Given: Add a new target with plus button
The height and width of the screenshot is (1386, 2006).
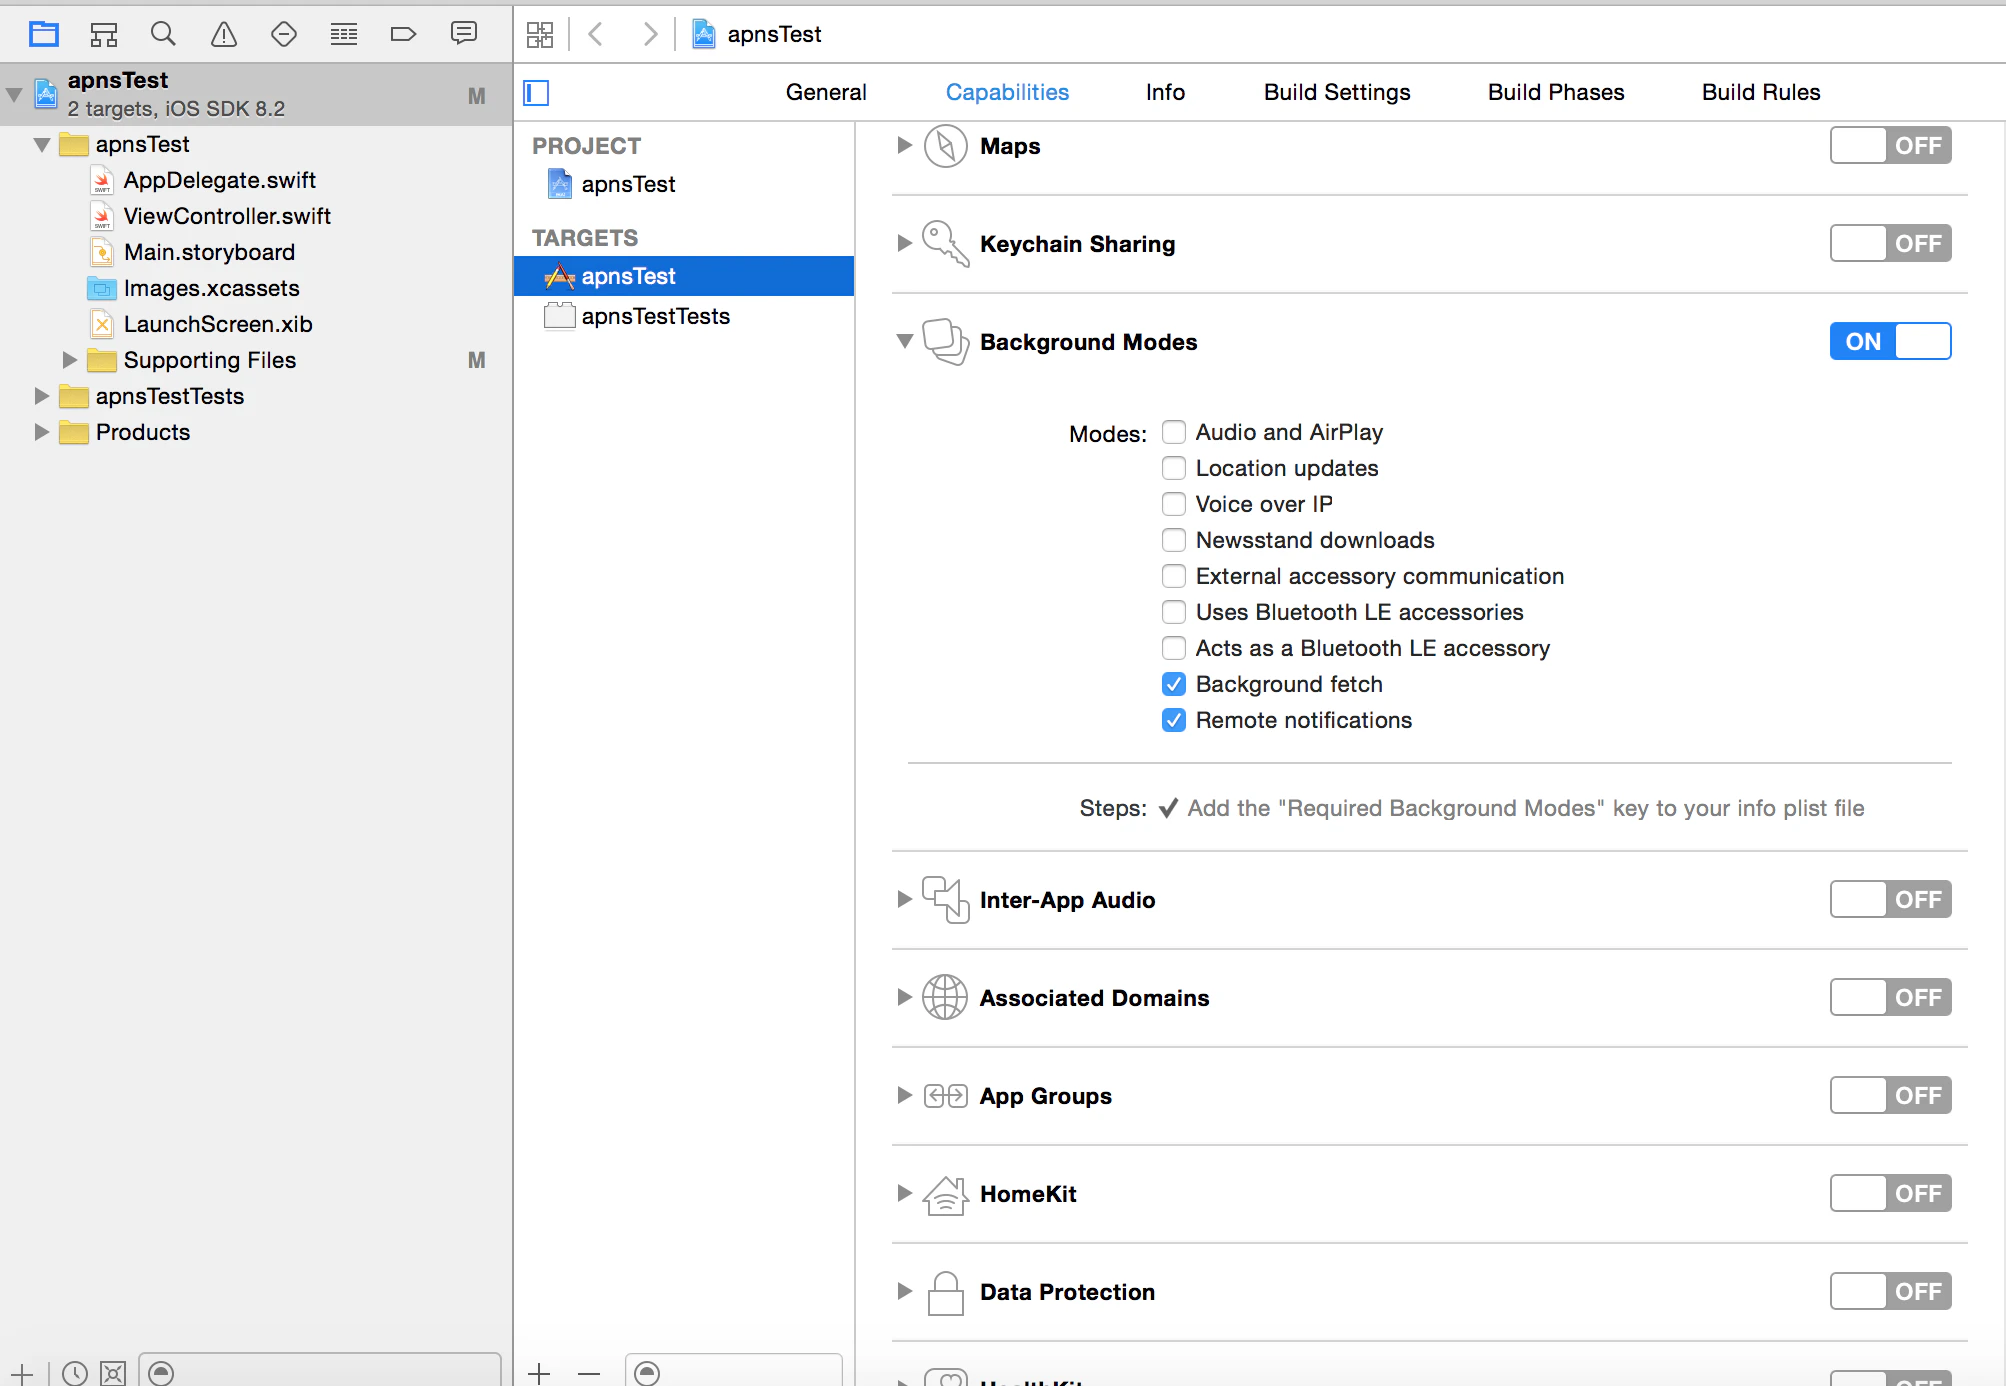Looking at the screenshot, I should point(540,1373).
